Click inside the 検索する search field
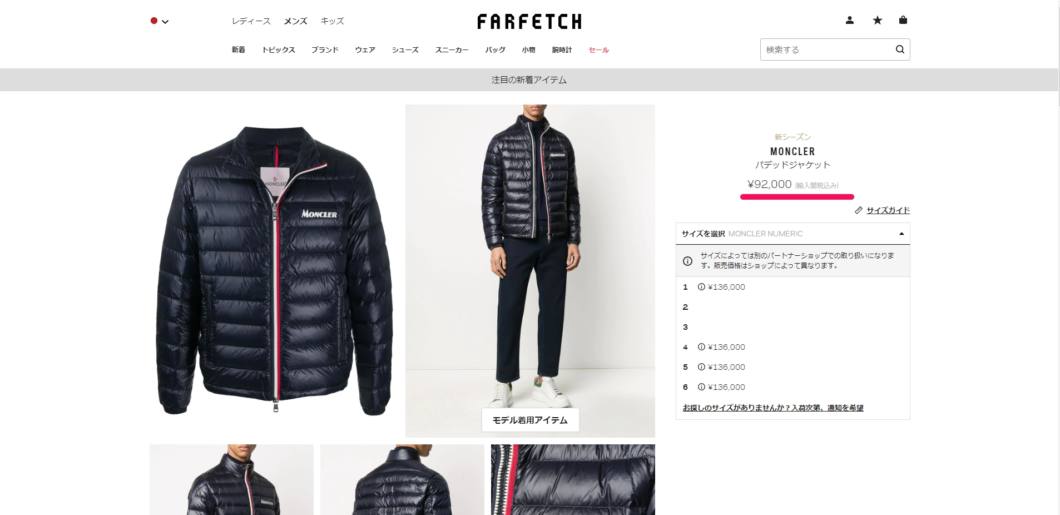1060x515 pixels. [828, 49]
